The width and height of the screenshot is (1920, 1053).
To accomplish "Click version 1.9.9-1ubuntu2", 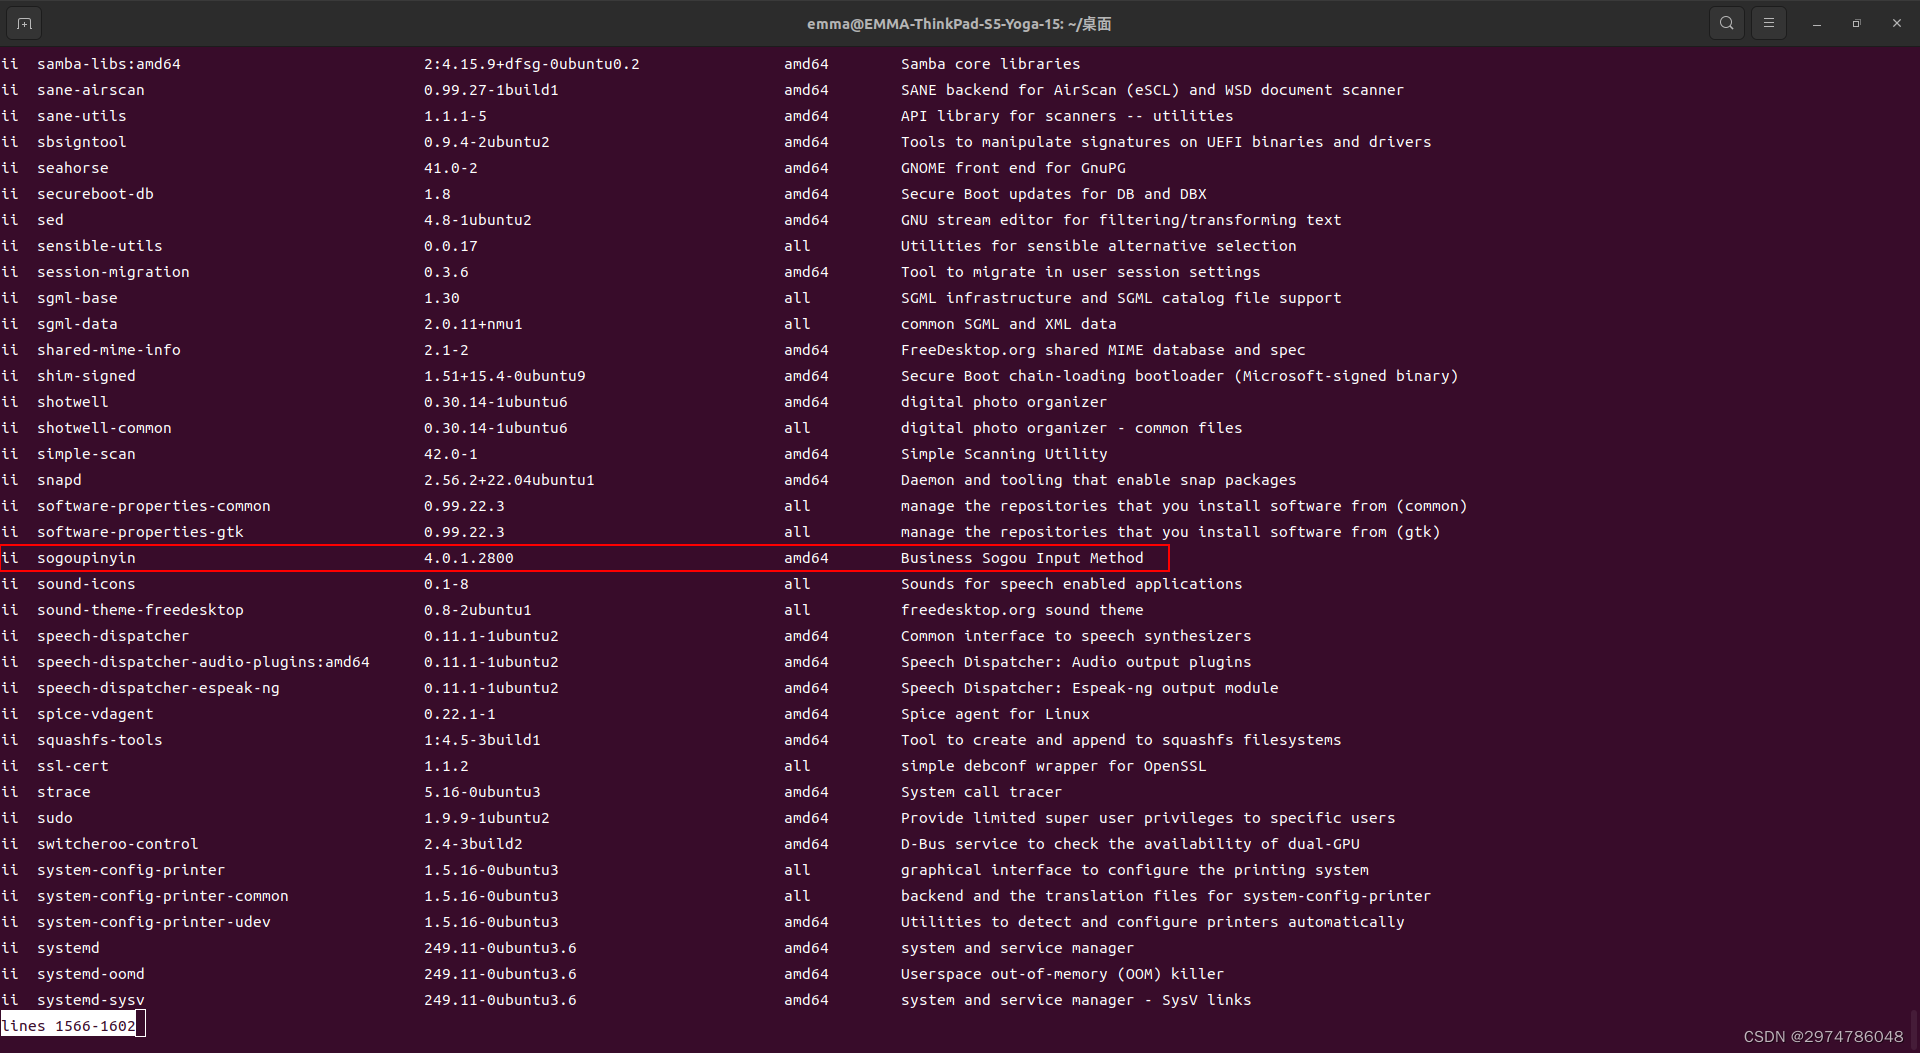I will (486, 818).
